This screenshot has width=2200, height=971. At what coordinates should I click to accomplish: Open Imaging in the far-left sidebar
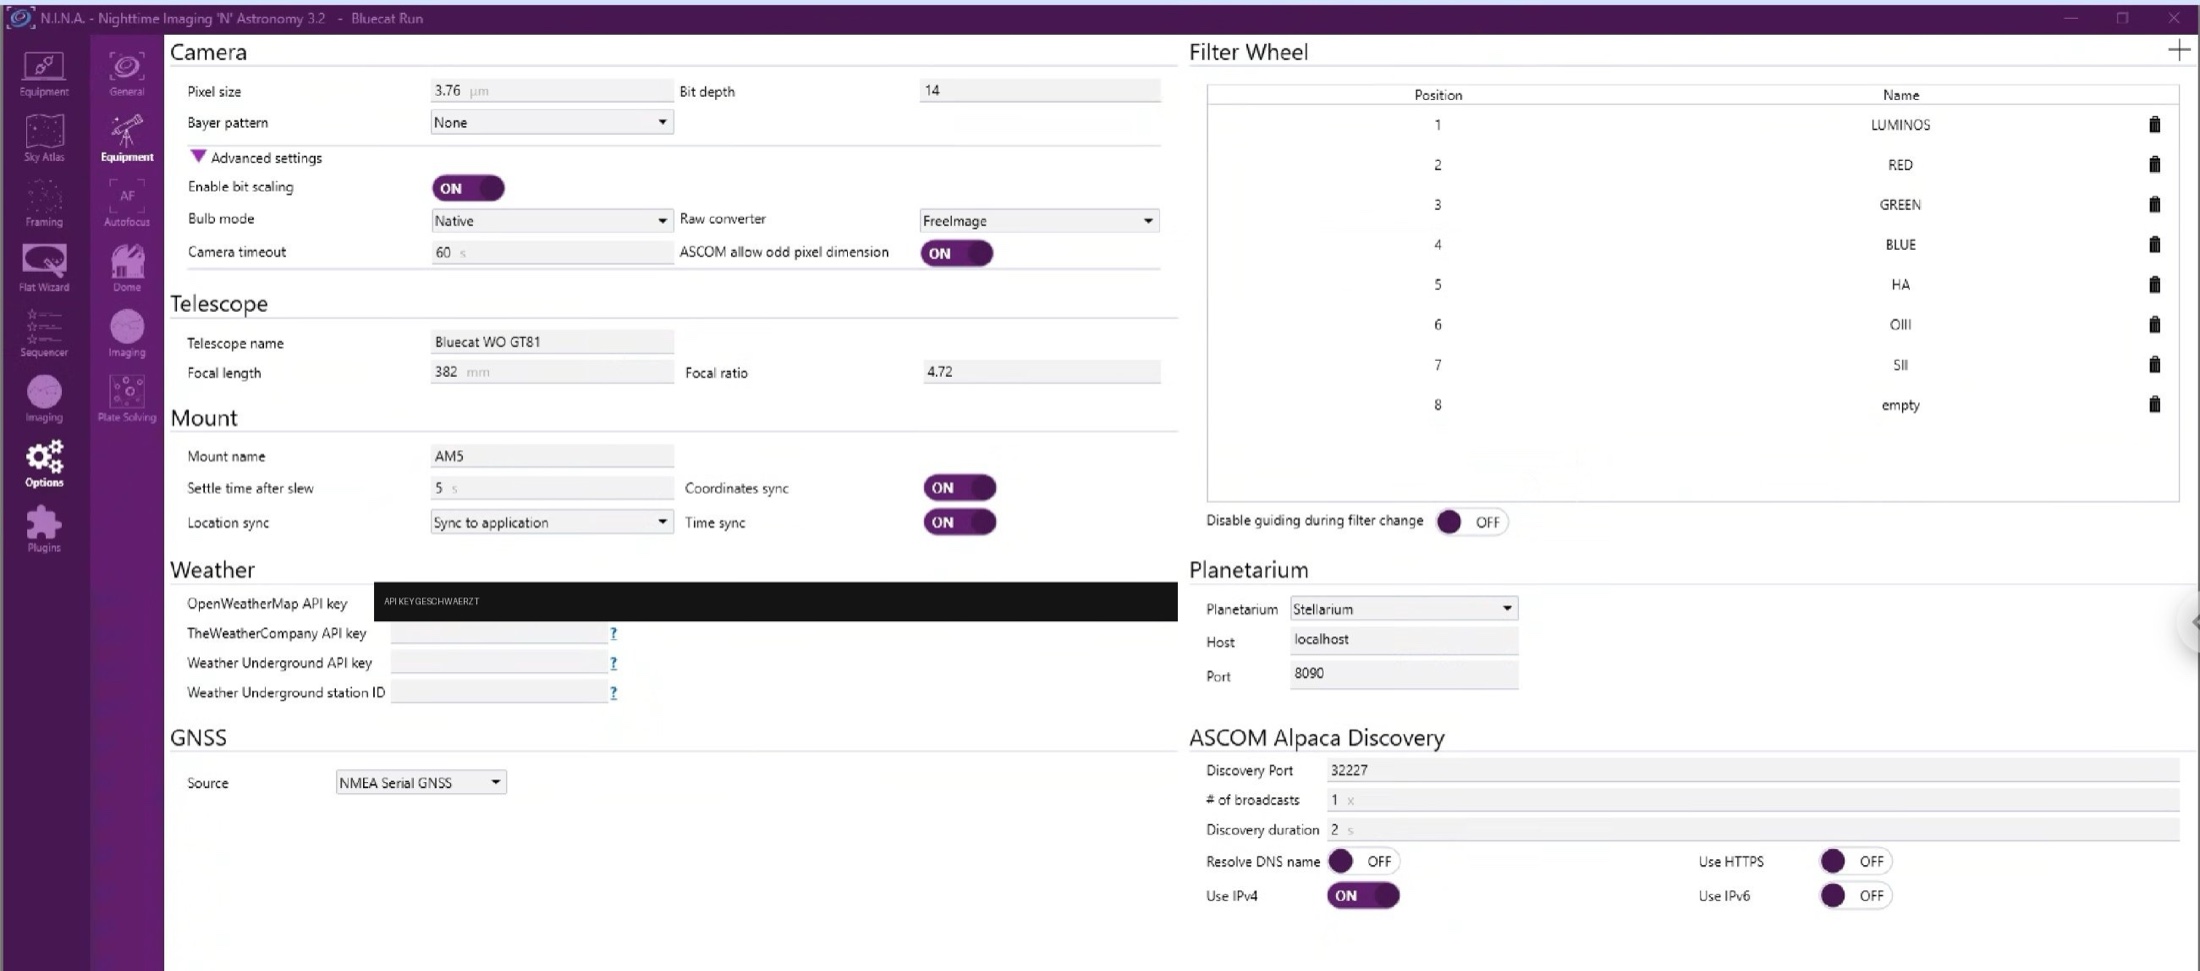pos(44,398)
